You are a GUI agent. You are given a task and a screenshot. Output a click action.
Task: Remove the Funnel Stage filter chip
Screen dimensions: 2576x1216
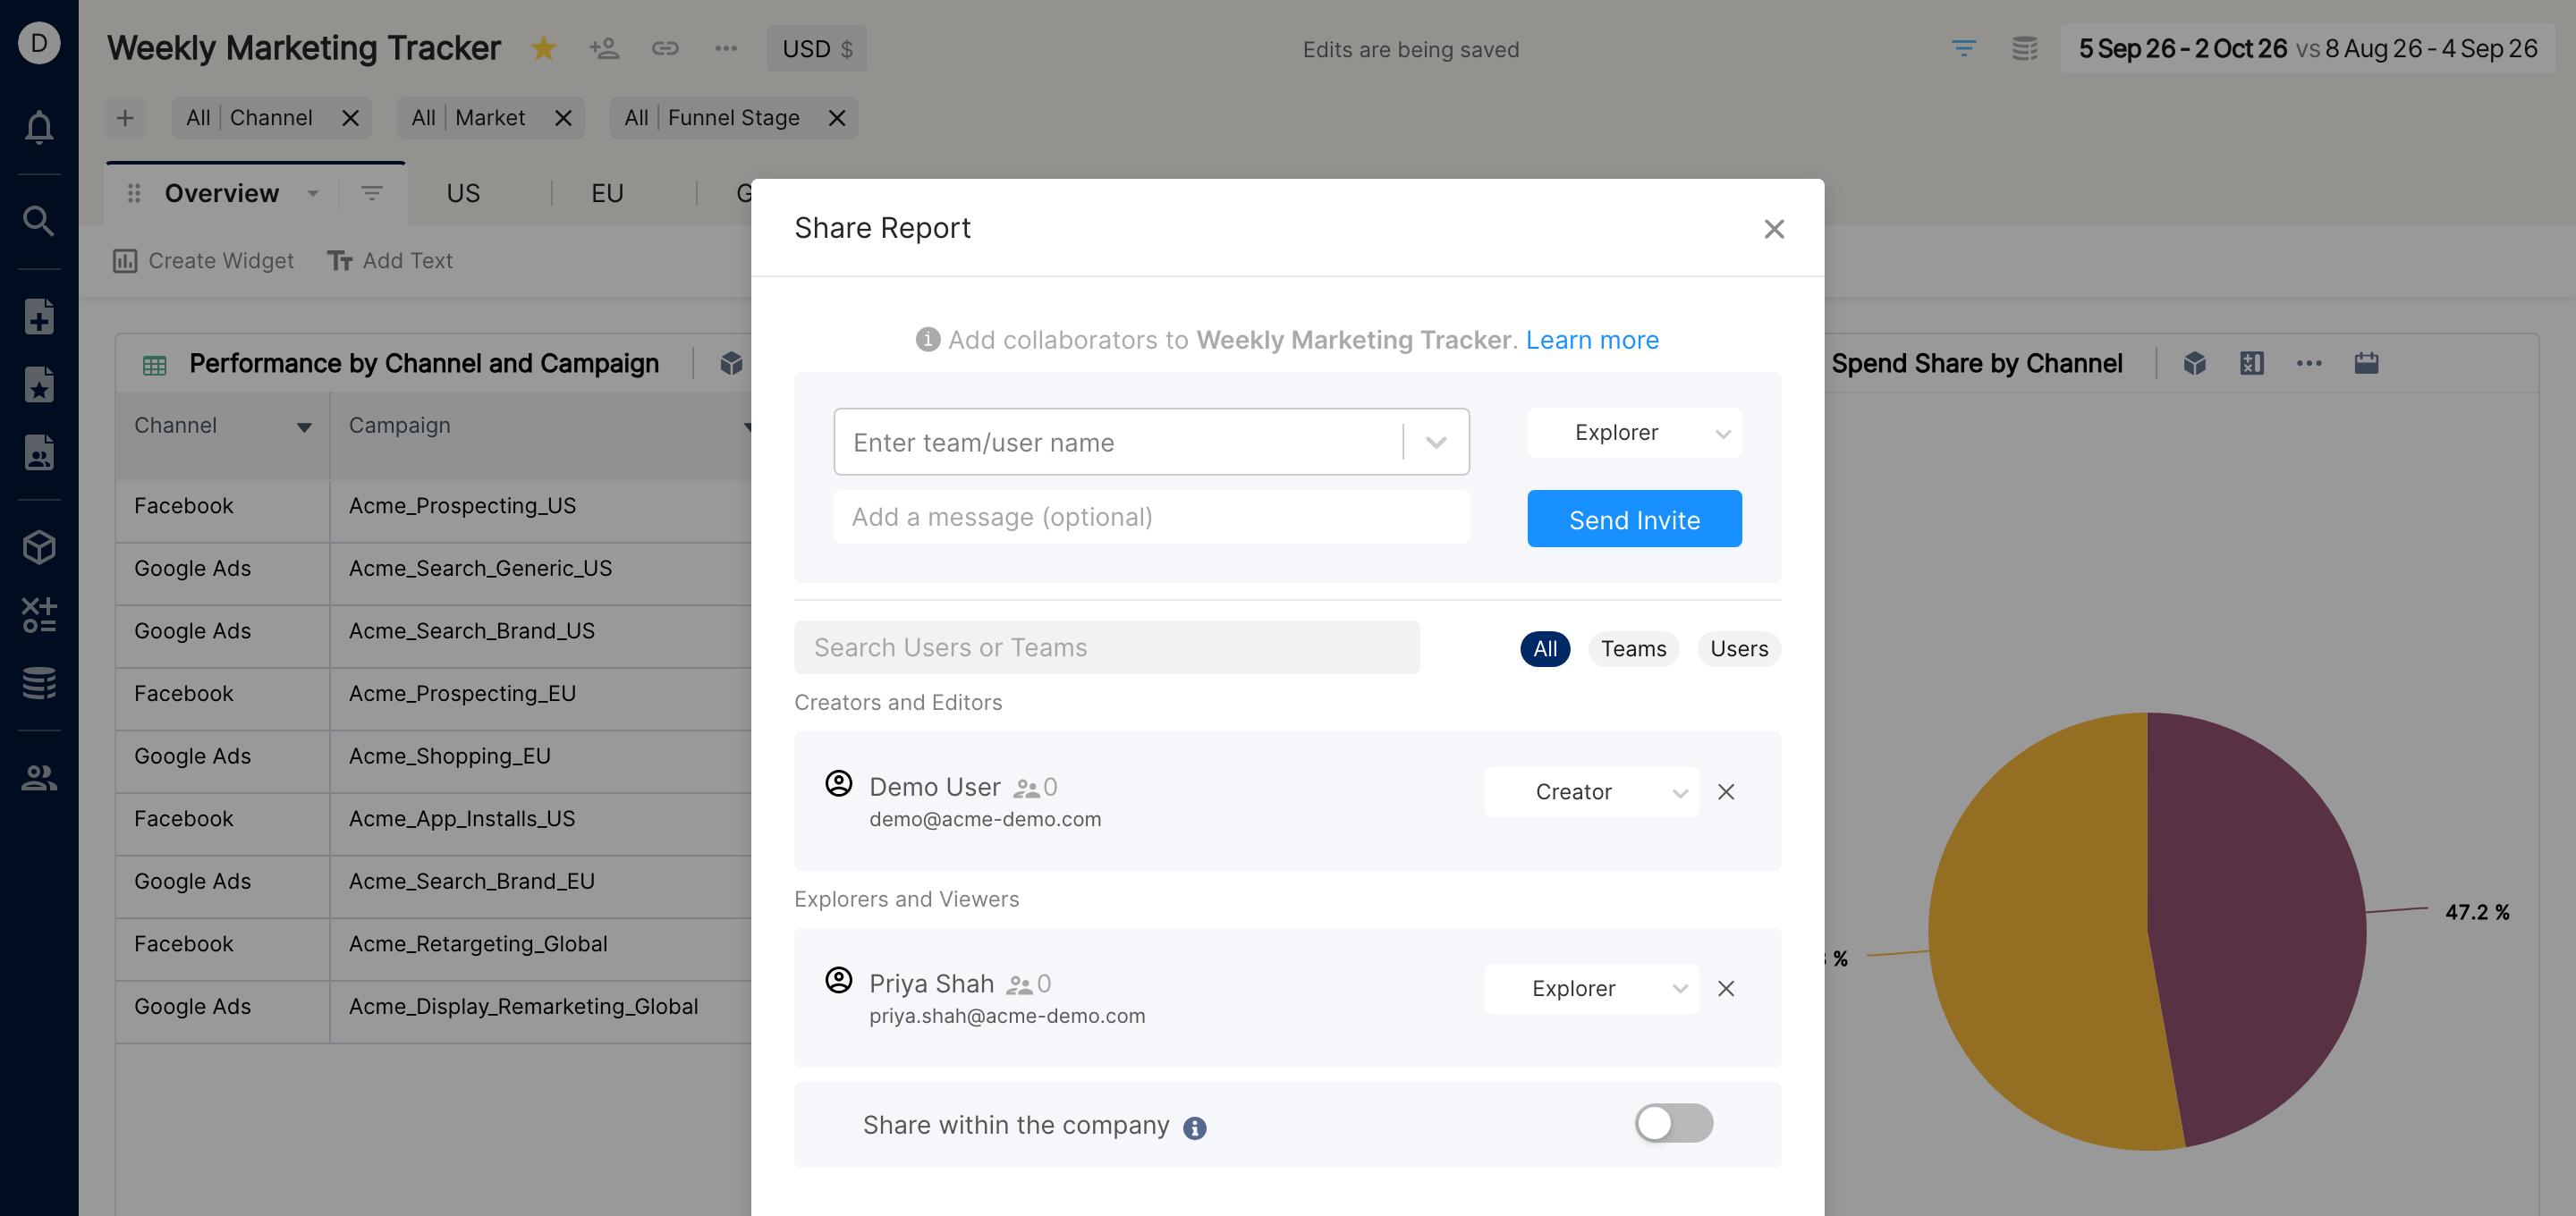(x=837, y=118)
